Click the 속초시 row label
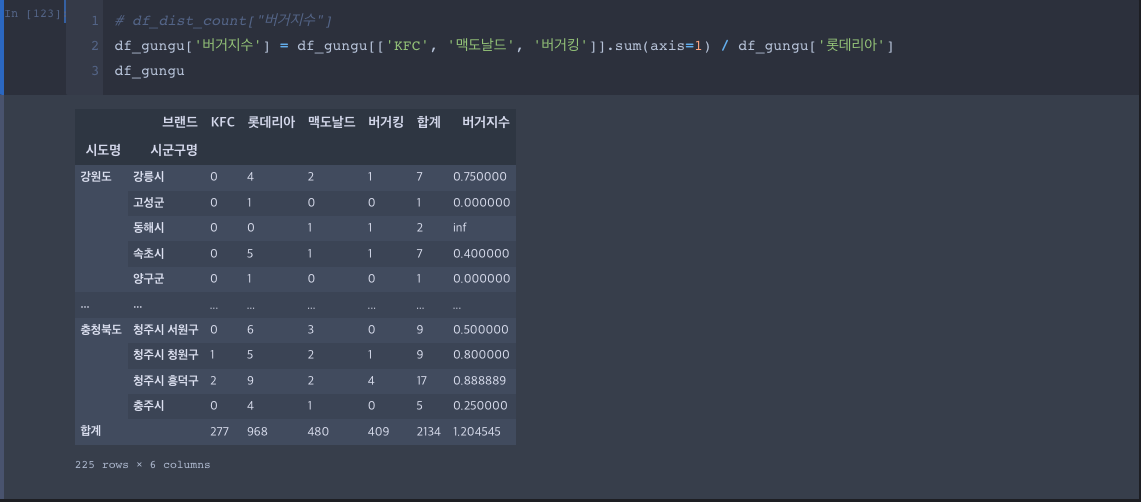The width and height of the screenshot is (1141, 502). tap(148, 253)
